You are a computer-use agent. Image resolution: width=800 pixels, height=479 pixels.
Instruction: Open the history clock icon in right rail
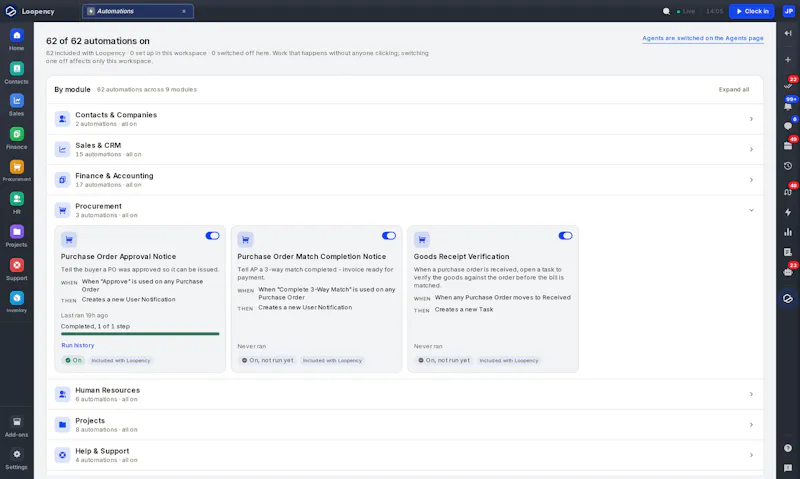788,166
